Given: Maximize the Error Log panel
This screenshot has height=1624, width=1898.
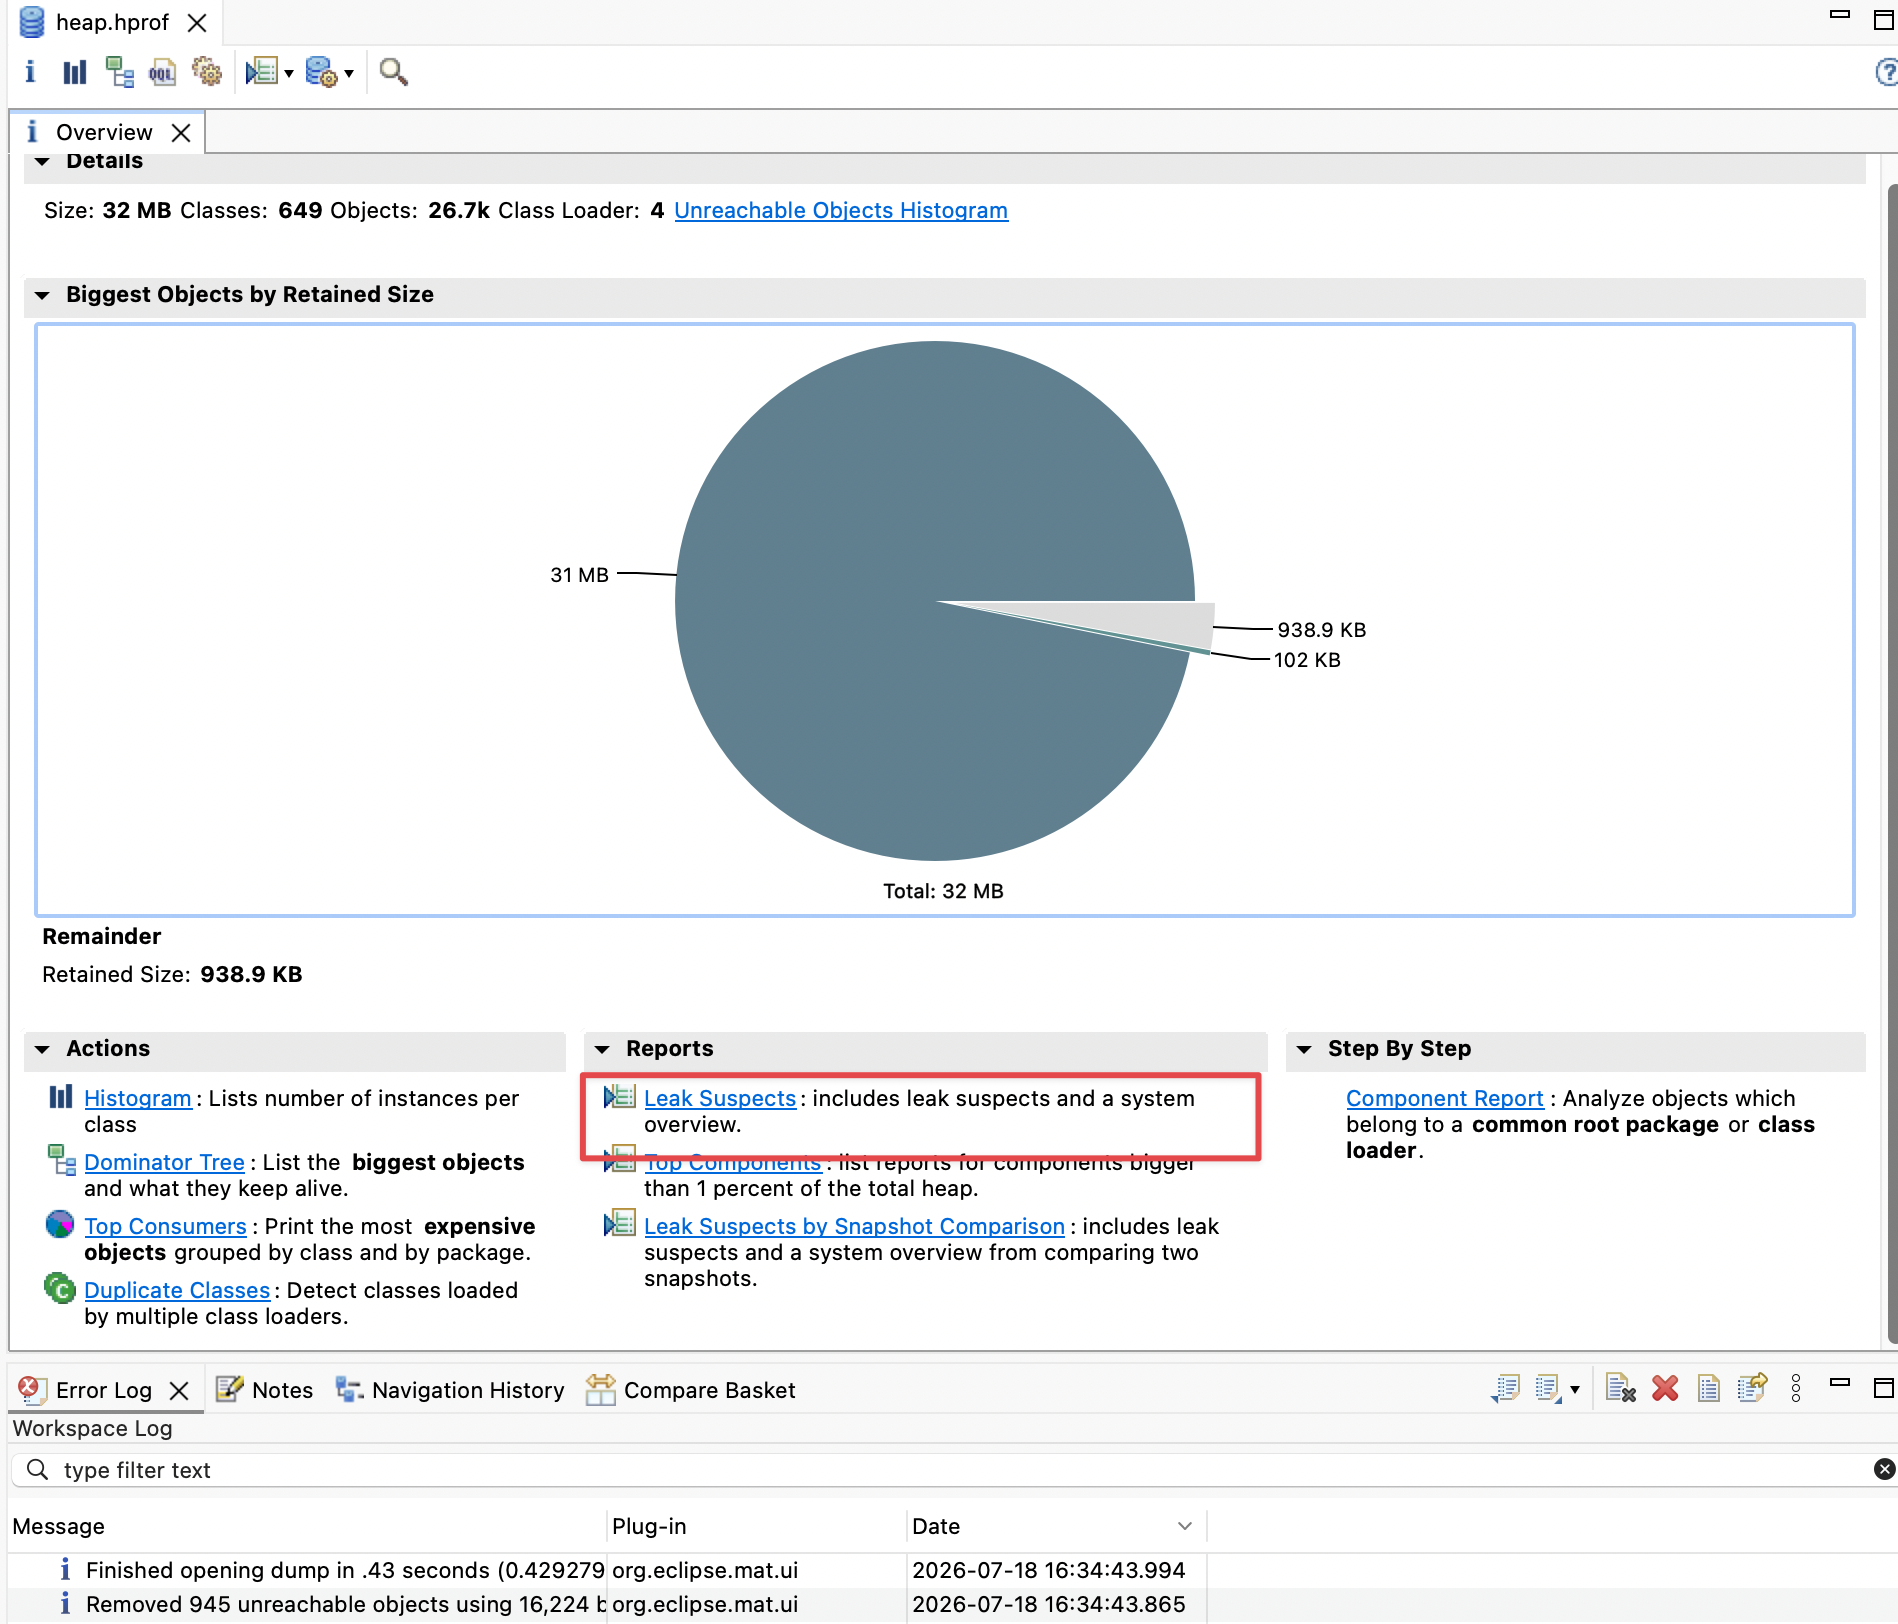Looking at the screenshot, I should [x=1884, y=1387].
